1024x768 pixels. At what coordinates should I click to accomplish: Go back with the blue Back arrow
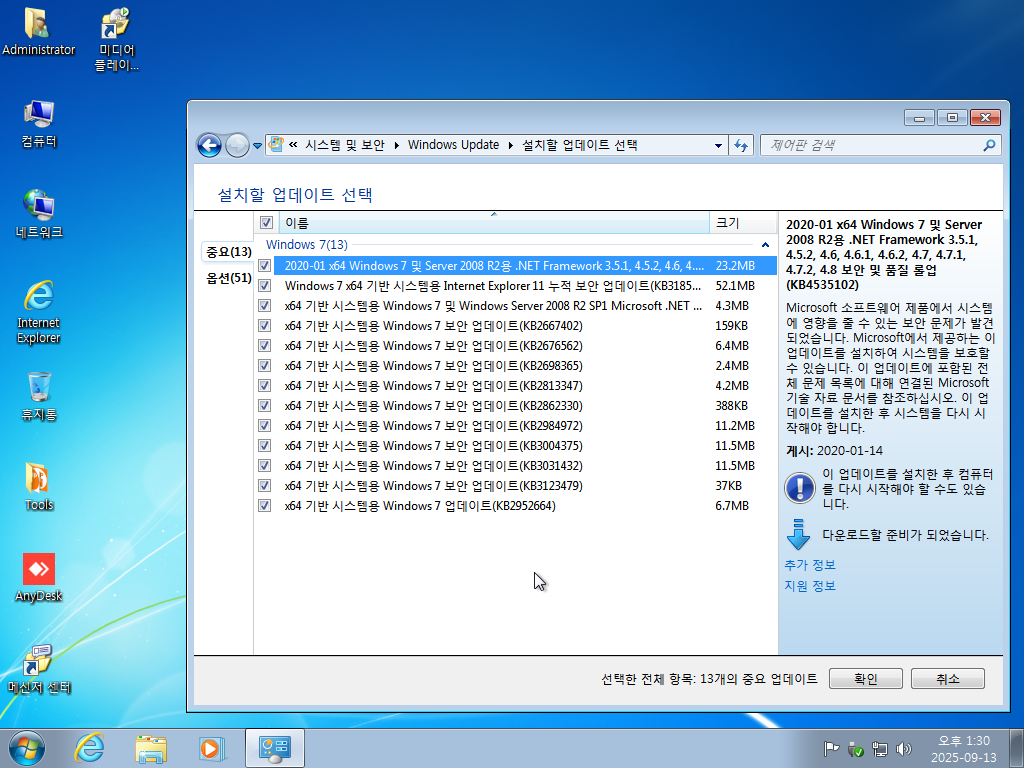(x=209, y=145)
